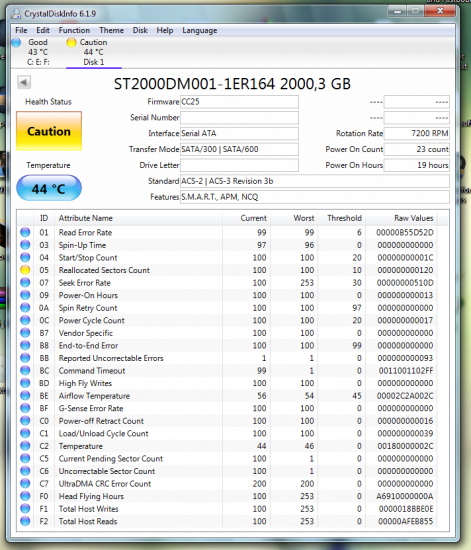This screenshot has width=471, height=550.
Task: Click the status orb for End-to-End Error
Action: [x=25, y=346]
